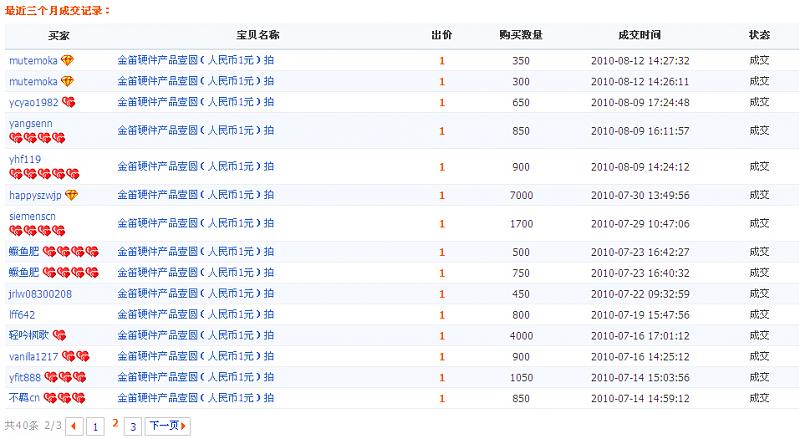The image size is (800, 439).
Task: Open buyer profile happyszwjp
Action: point(35,196)
